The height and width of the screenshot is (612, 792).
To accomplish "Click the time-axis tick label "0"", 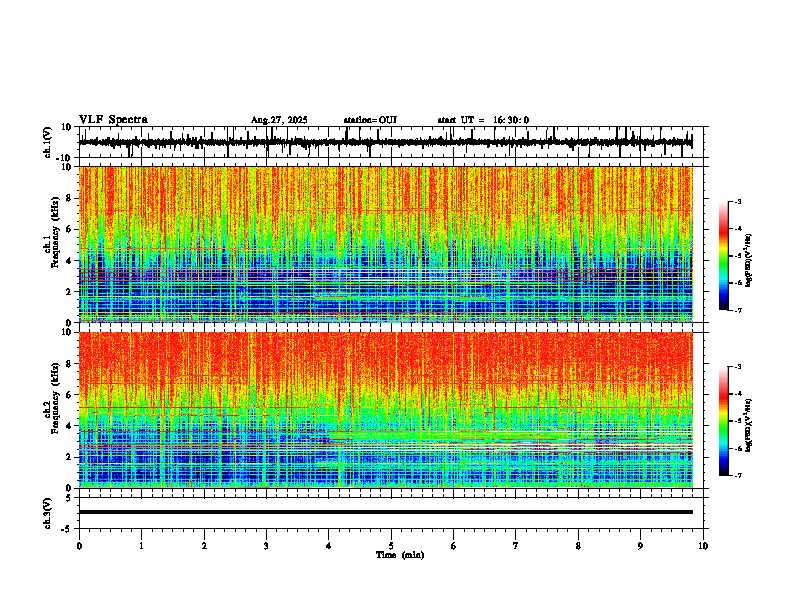I will tap(79, 546).
